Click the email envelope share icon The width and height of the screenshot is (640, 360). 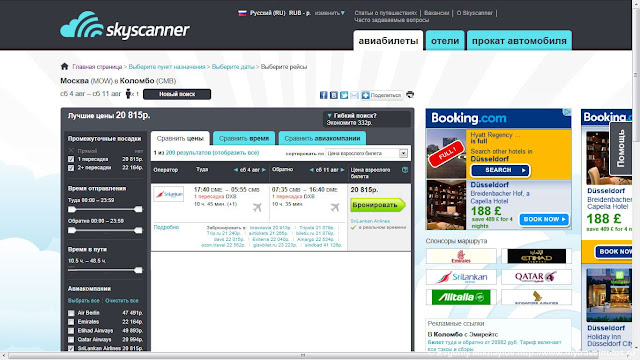pos(354,95)
